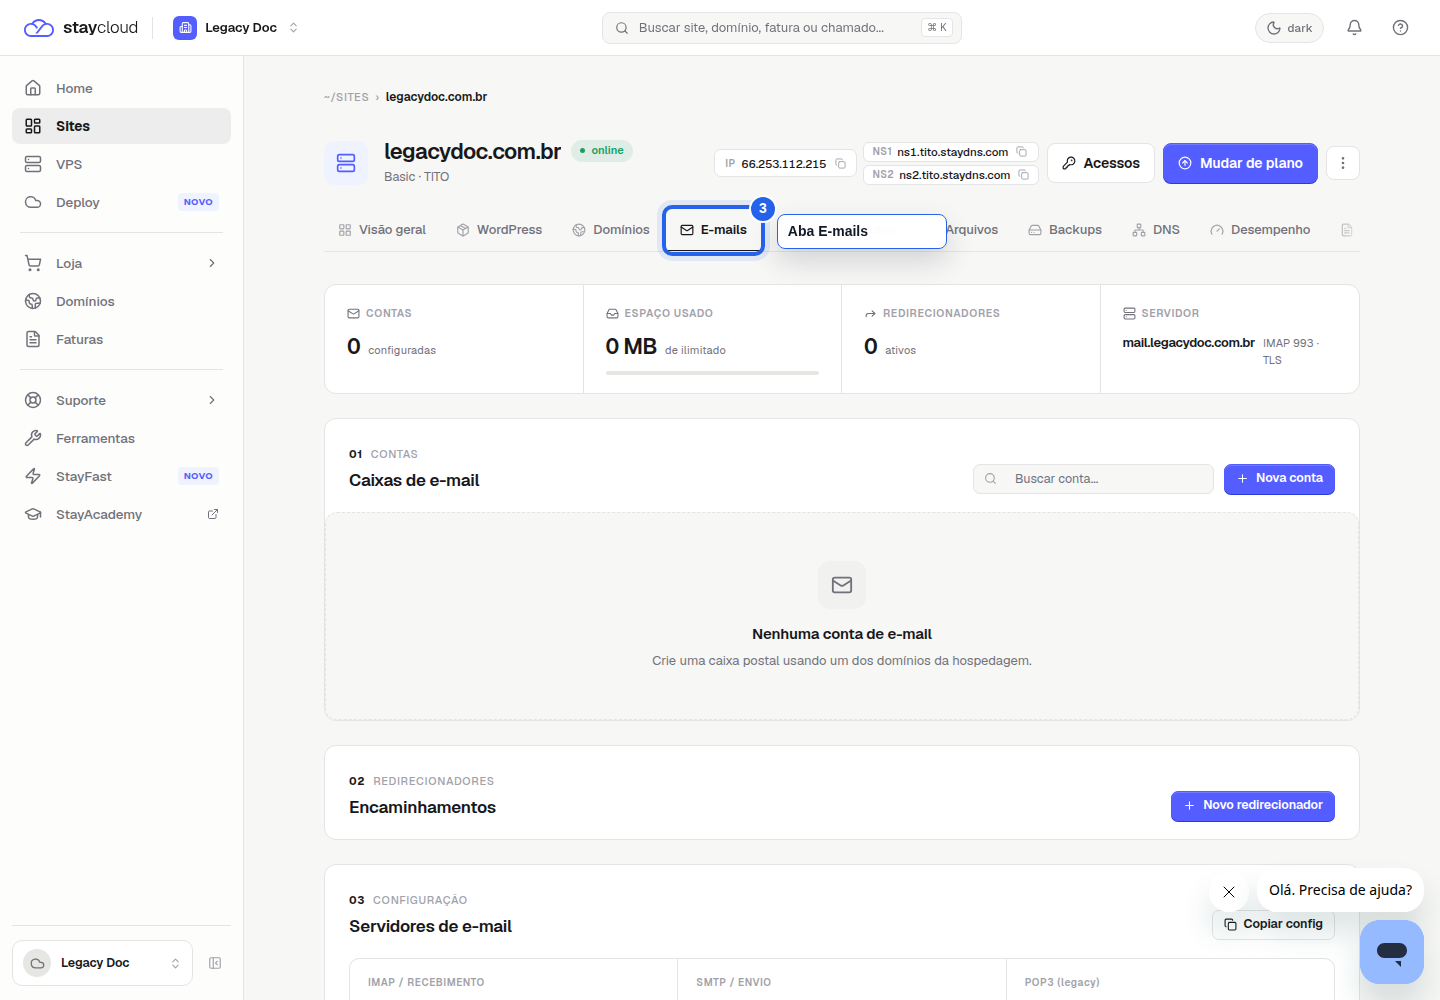Focus the Buscar conta search field
Image resolution: width=1440 pixels, height=1000 pixels.
click(x=1093, y=479)
